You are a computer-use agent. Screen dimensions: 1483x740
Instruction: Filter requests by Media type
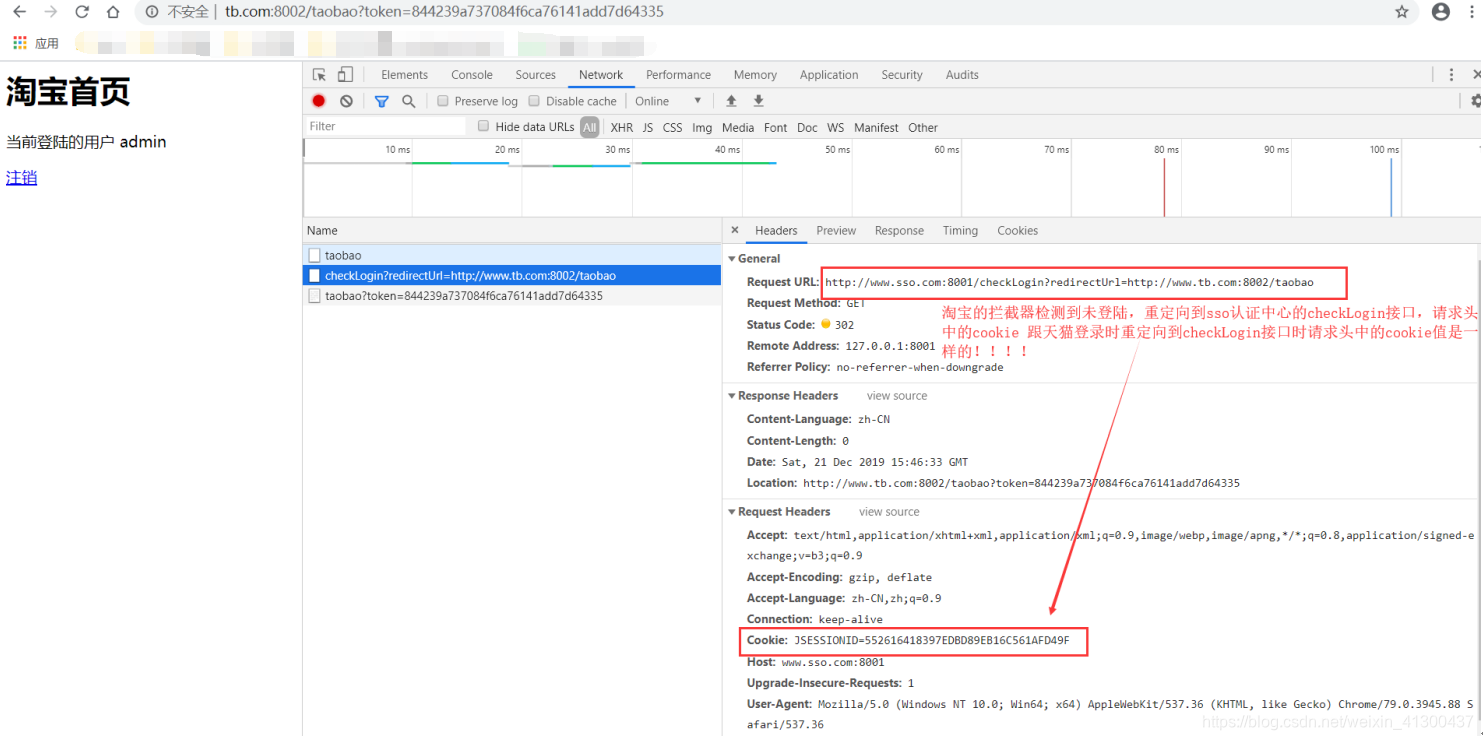click(738, 128)
